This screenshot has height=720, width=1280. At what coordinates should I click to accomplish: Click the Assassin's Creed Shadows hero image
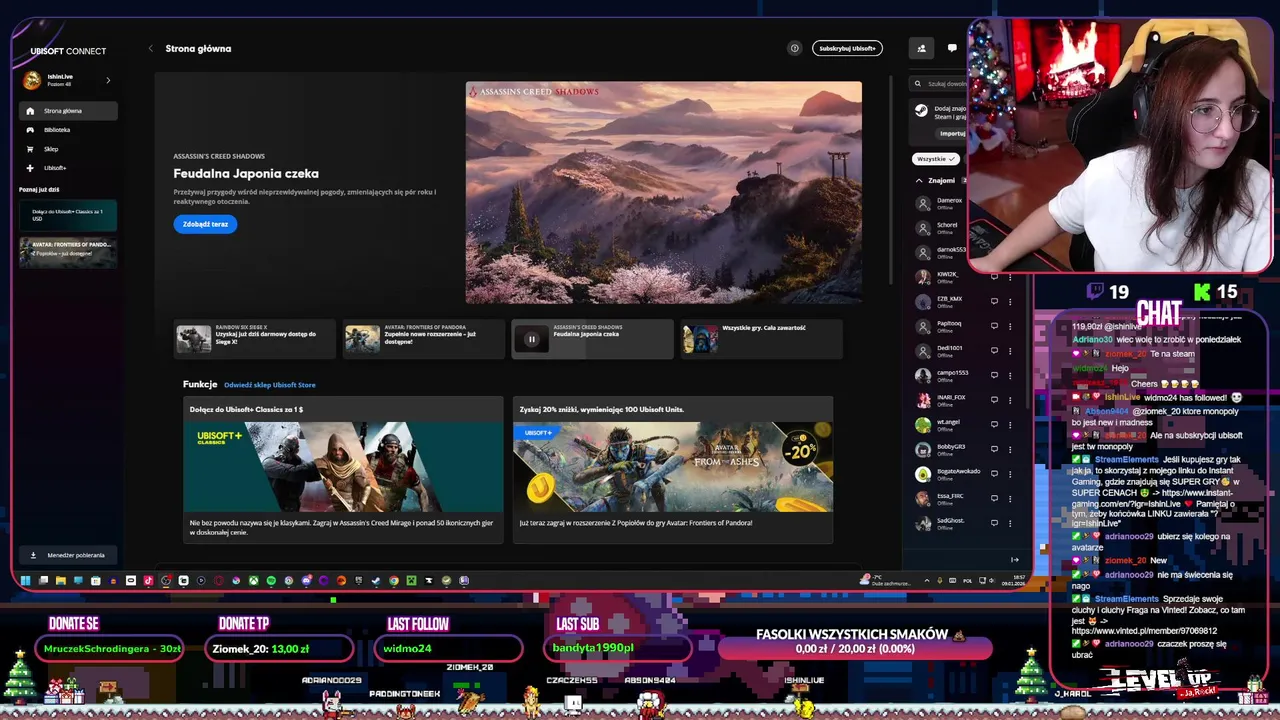pyautogui.click(x=664, y=192)
